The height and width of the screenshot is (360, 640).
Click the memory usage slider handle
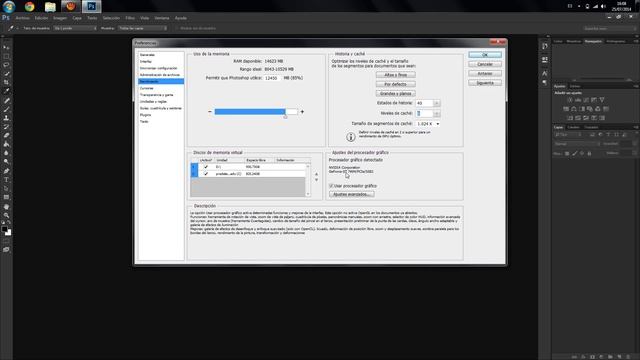click(x=285, y=116)
